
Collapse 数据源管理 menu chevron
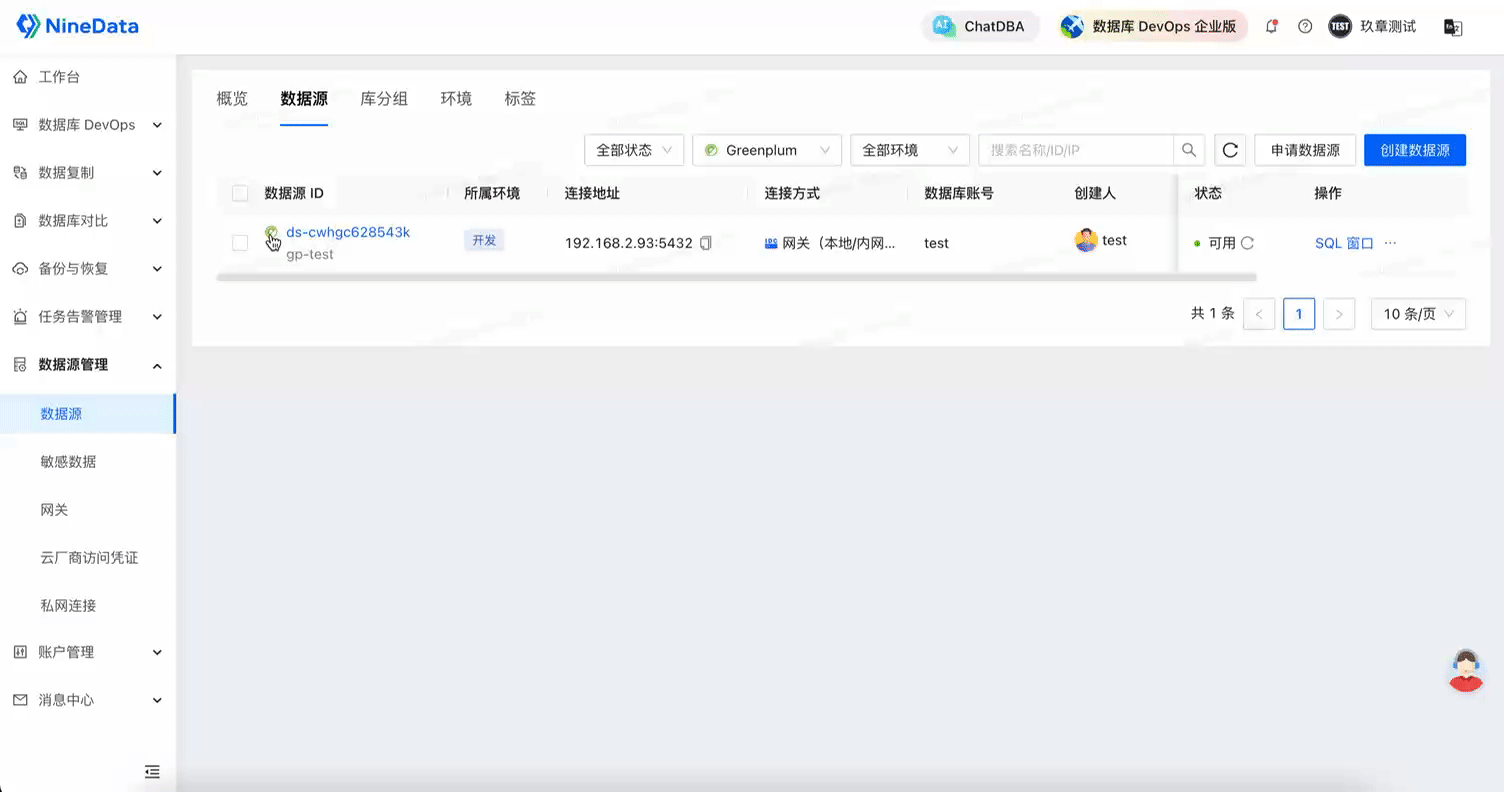coord(157,365)
